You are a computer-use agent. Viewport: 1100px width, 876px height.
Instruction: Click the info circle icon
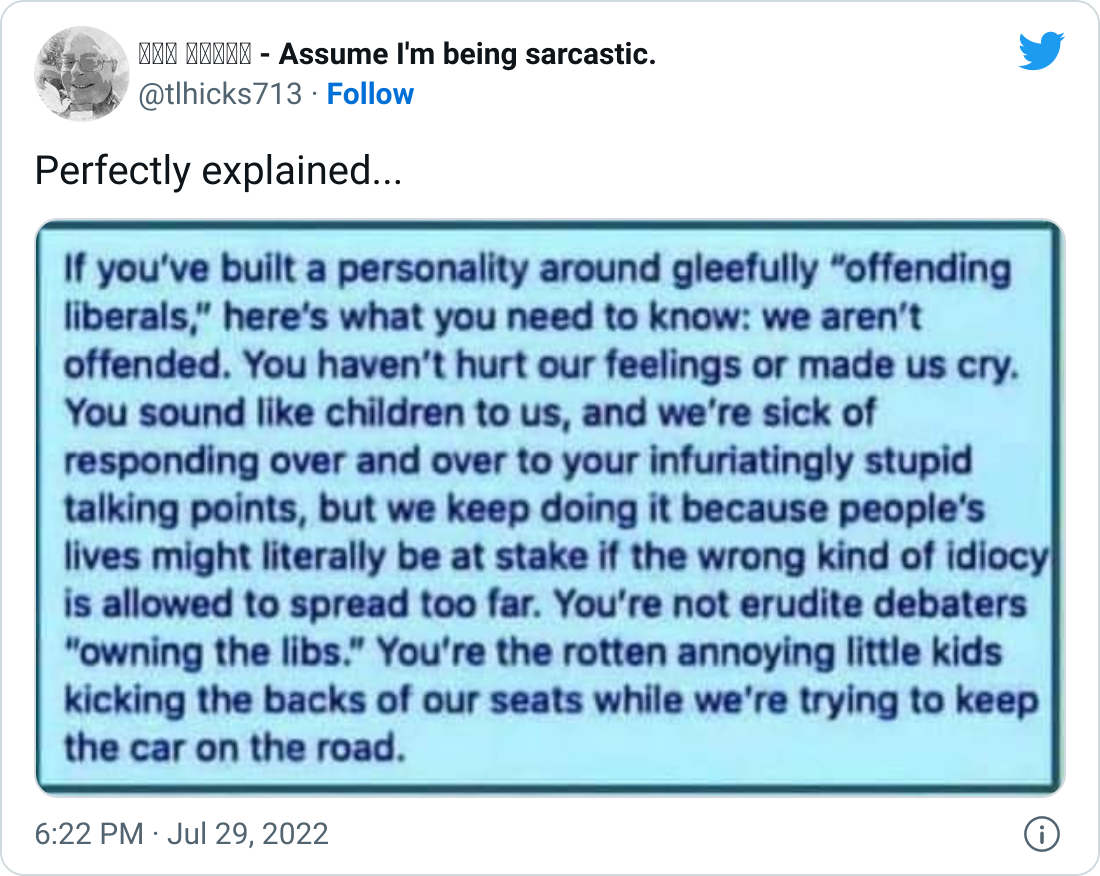pyautogui.click(x=1042, y=835)
